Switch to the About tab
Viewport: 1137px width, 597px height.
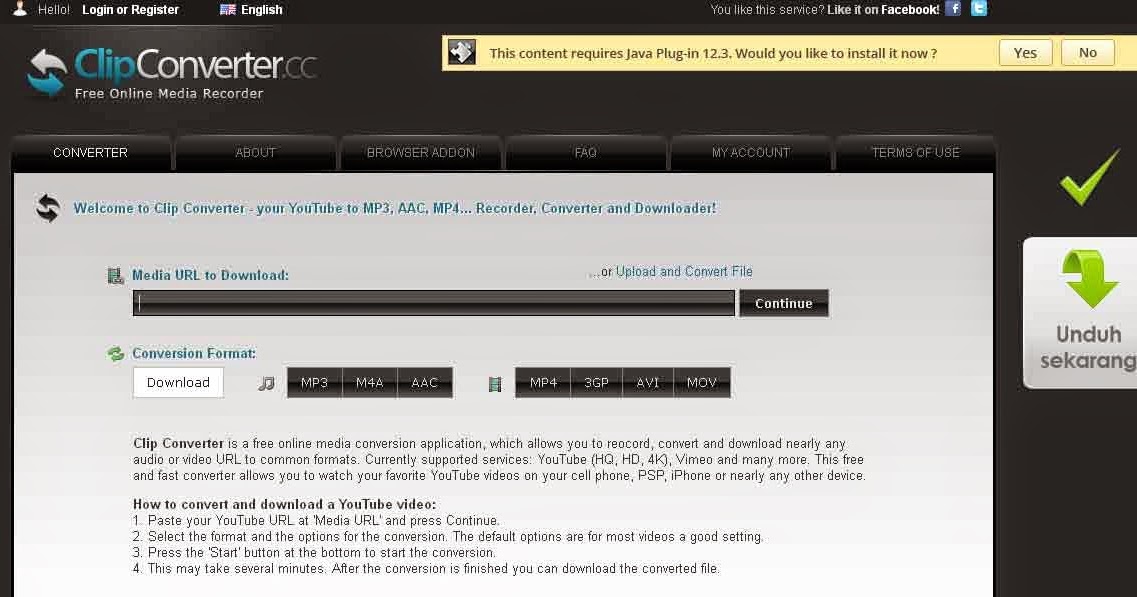click(255, 153)
